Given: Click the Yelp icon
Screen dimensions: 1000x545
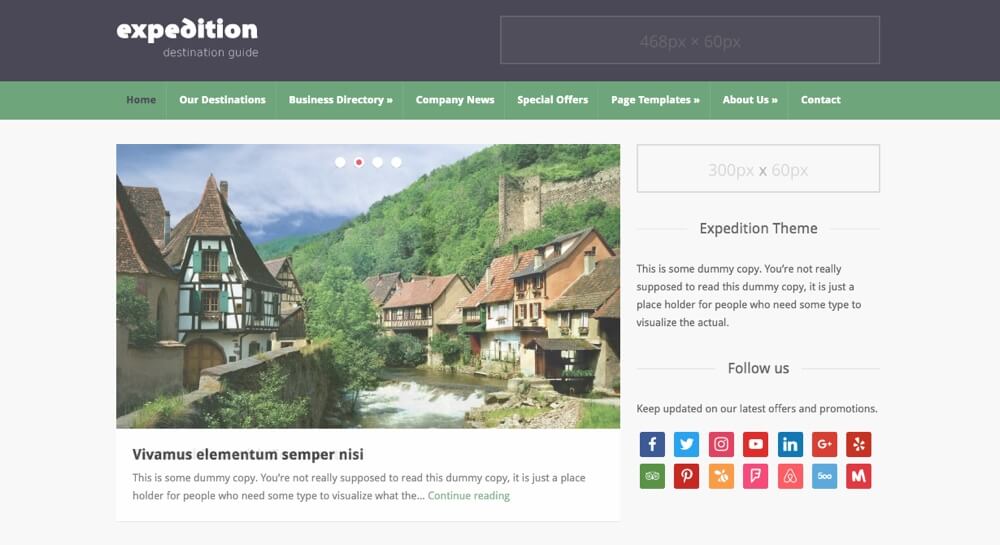Looking at the screenshot, I should point(858,444).
